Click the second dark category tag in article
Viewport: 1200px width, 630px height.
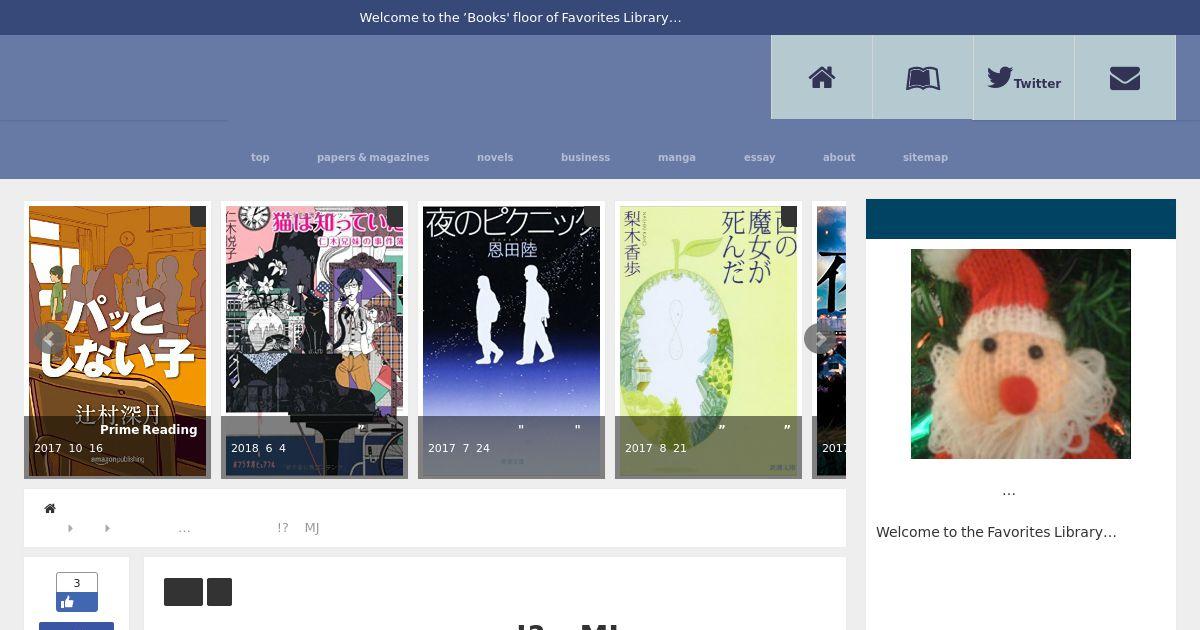(x=219, y=592)
